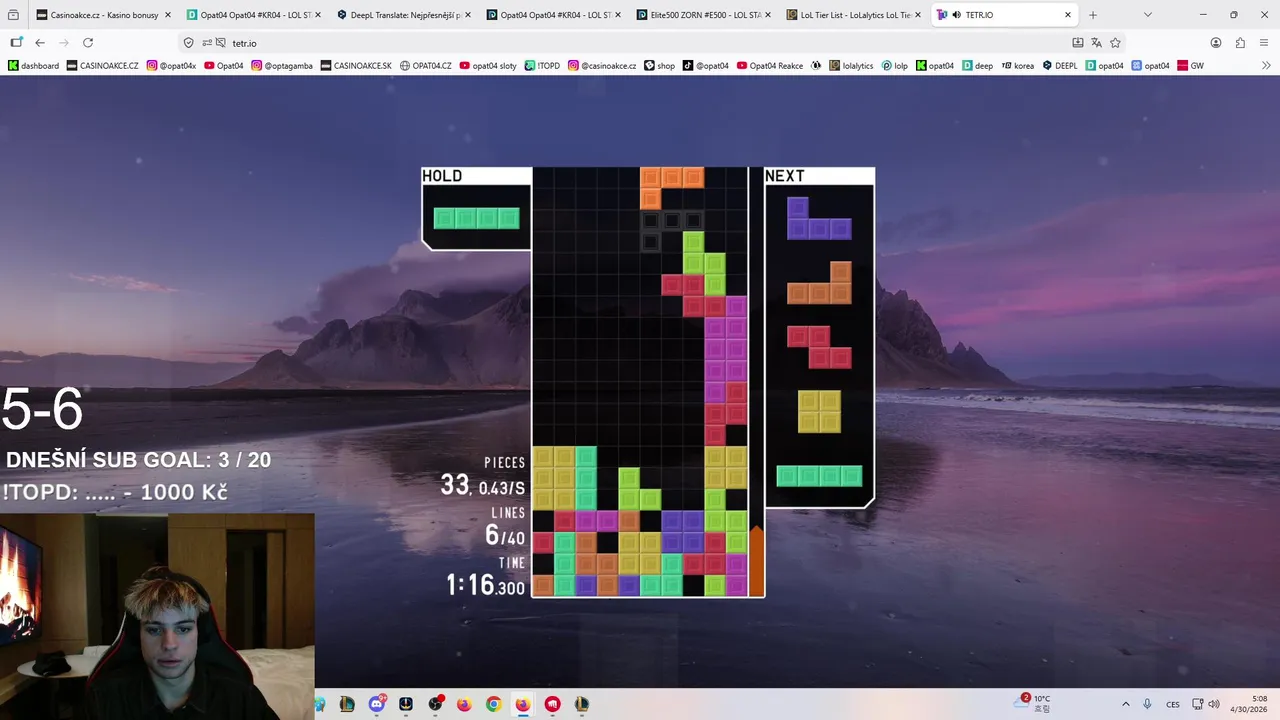The width and height of the screenshot is (1280, 720).
Task: Open the dashboard bookmark
Action: [x=33, y=66]
